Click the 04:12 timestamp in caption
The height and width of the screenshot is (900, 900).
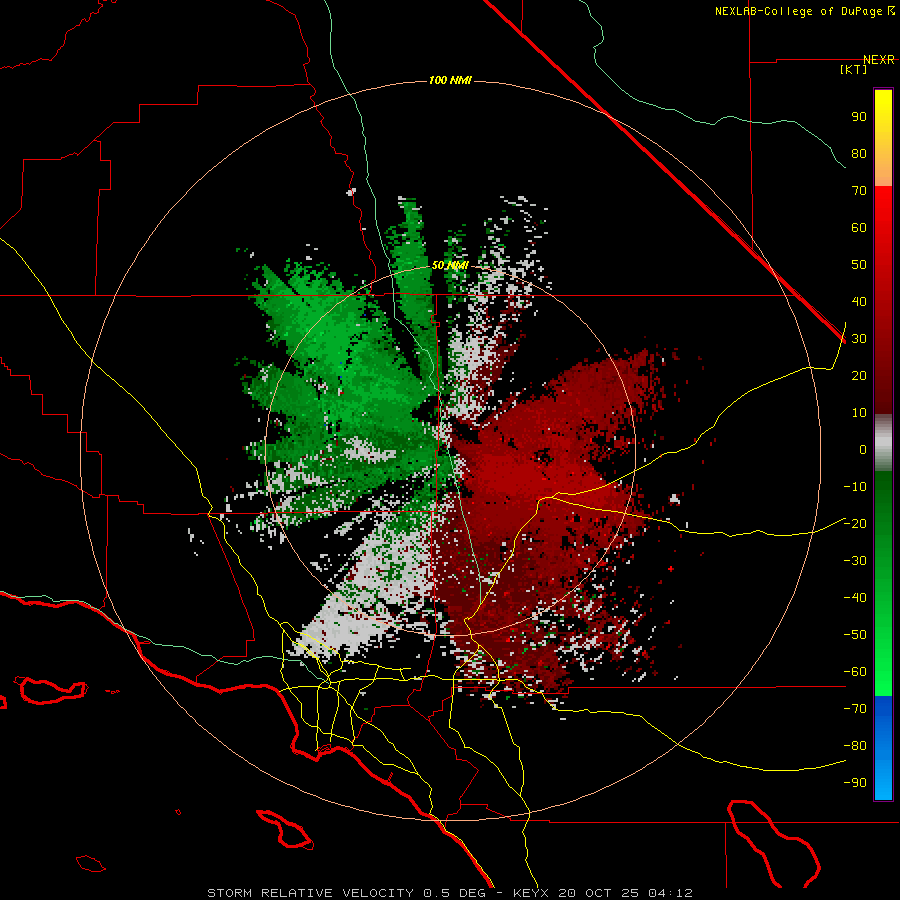670,893
